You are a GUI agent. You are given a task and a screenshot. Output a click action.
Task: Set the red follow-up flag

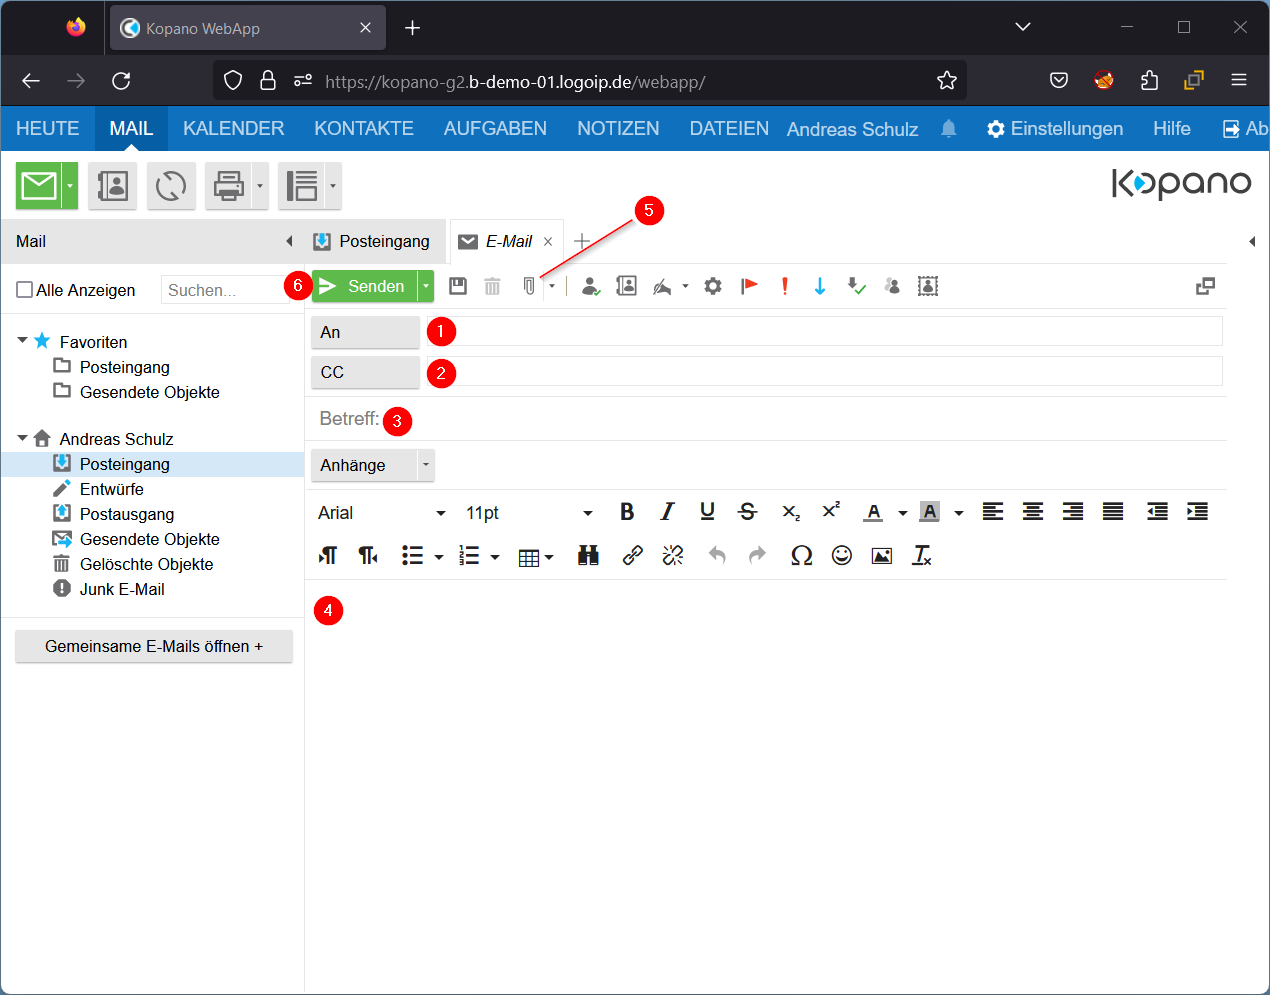pyautogui.click(x=749, y=286)
